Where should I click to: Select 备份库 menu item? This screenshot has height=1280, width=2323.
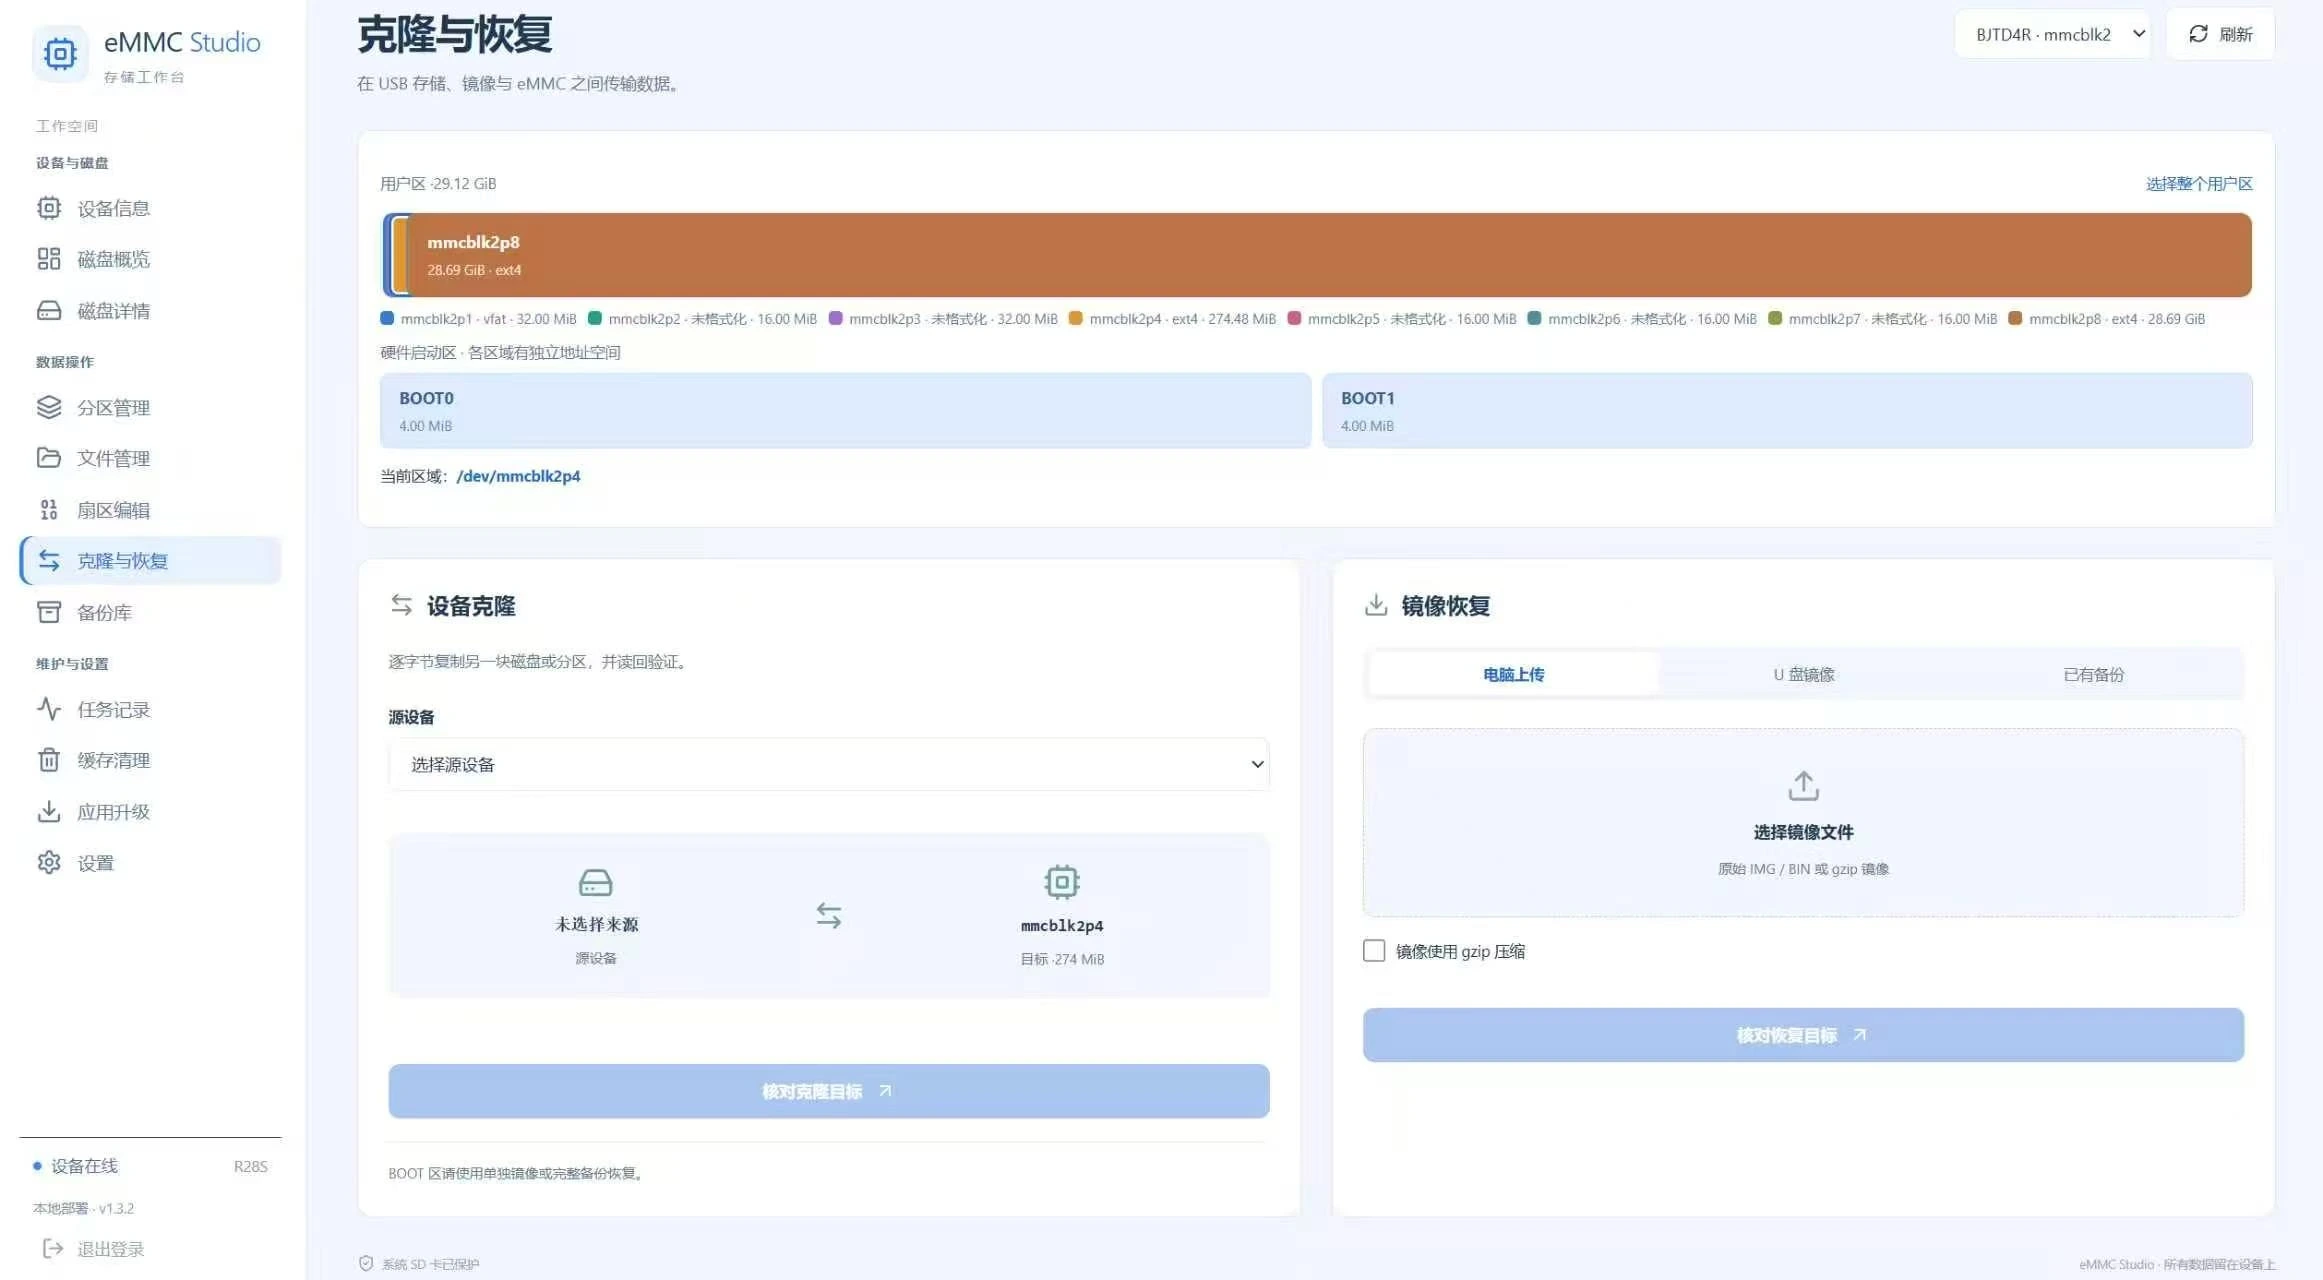[x=150, y=612]
